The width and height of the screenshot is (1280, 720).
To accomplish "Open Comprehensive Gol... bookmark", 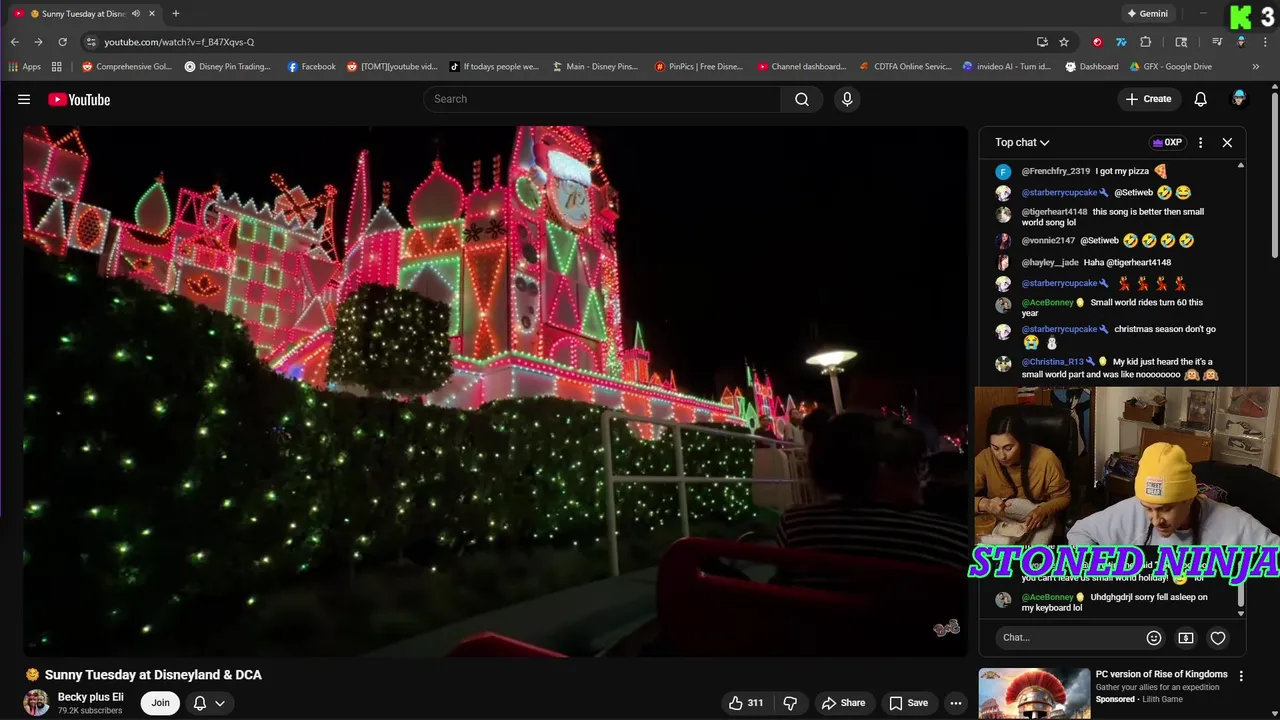I will click(x=126, y=67).
